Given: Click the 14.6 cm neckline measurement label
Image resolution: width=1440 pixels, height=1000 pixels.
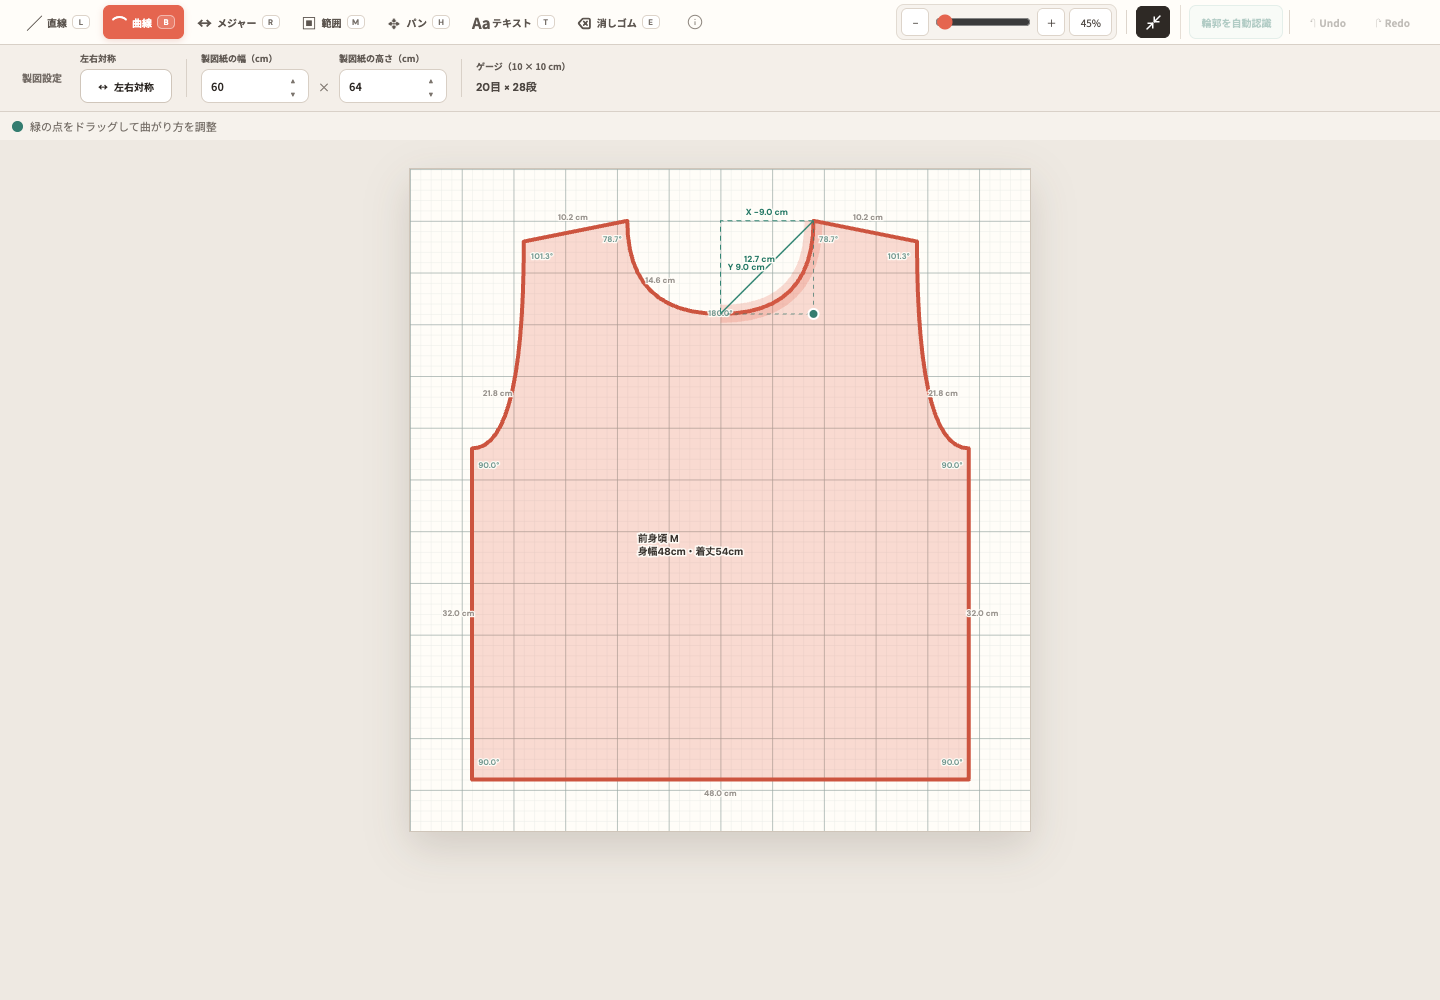Looking at the screenshot, I should tap(660, 280).
